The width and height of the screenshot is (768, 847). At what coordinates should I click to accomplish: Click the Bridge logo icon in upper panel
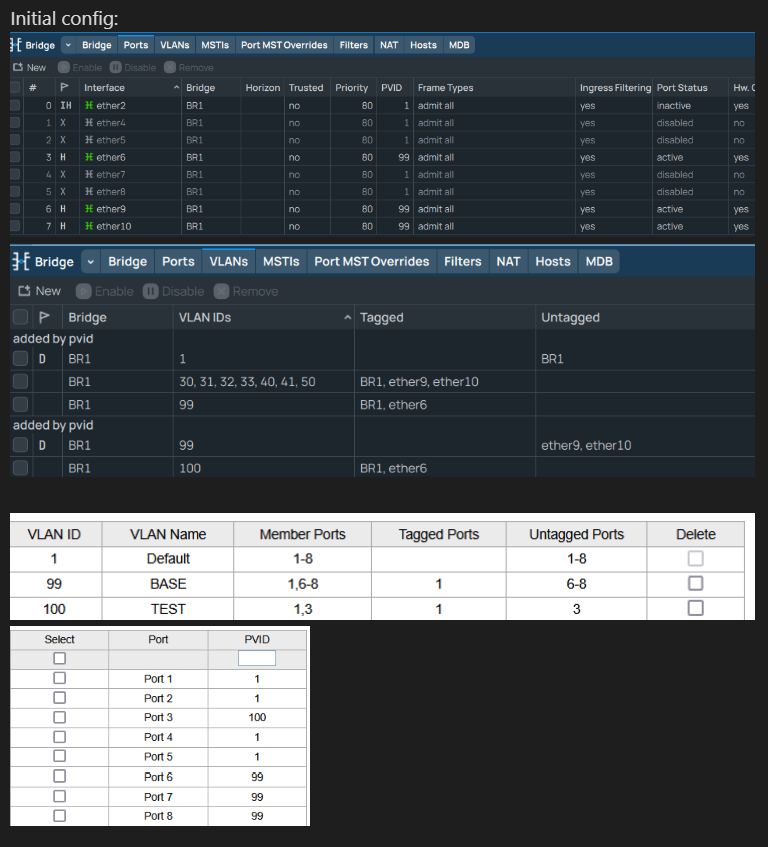16,45
